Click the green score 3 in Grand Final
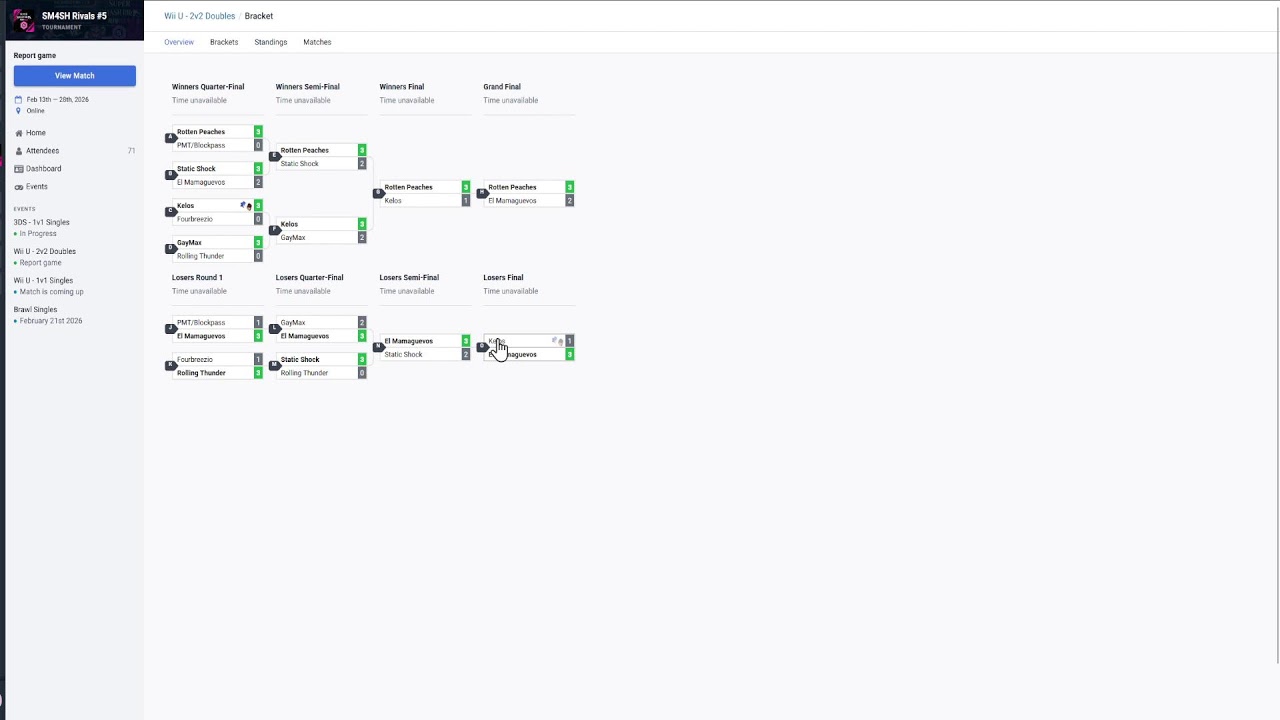Viewport: 1280px width, 720px height. [x=570, y=187]
